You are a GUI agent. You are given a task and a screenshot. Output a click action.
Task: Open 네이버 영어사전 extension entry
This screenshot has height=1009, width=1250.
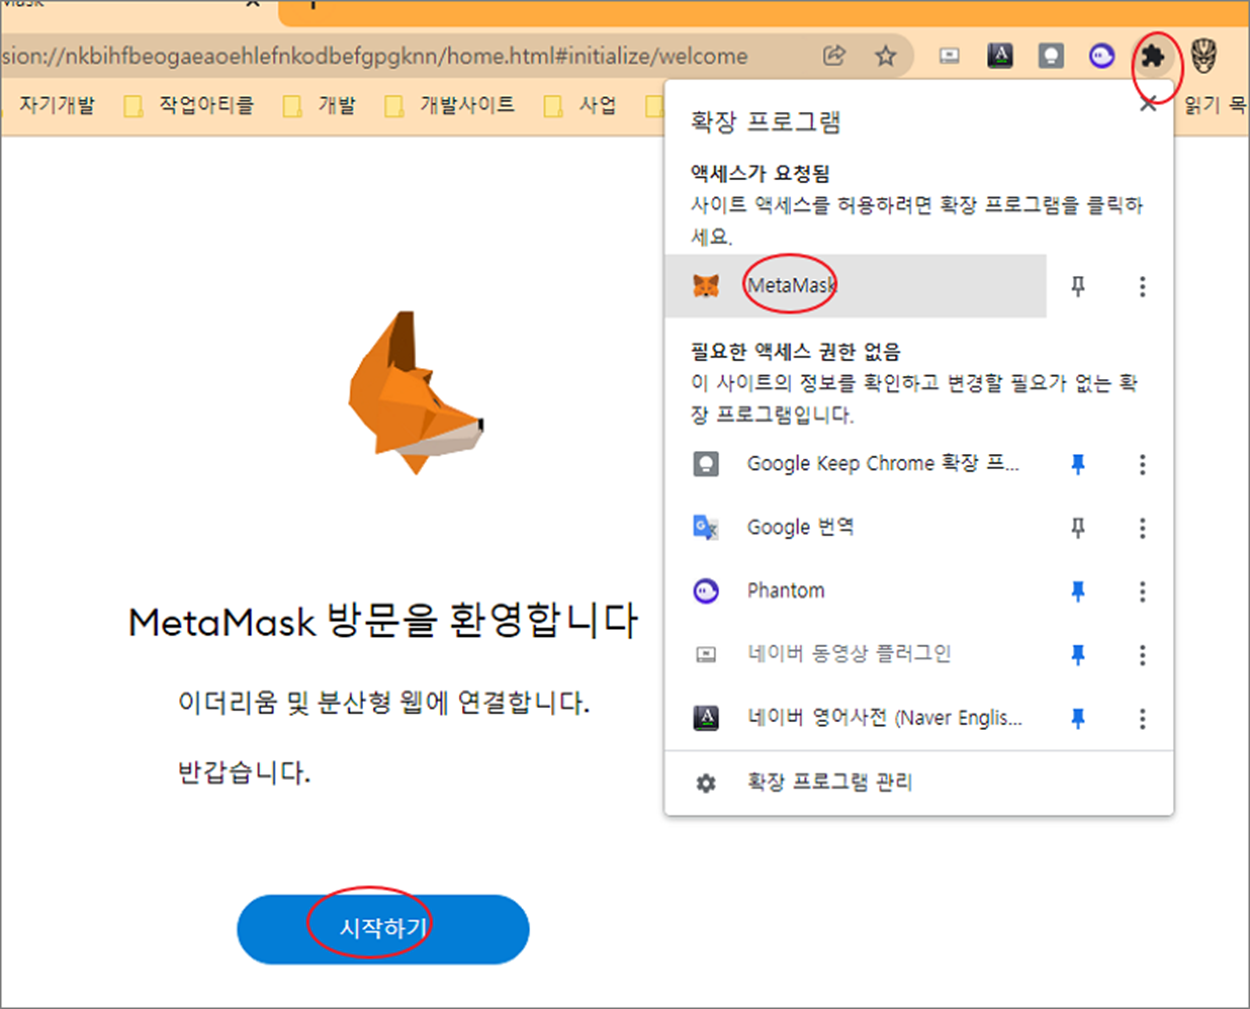click(856, 718)
